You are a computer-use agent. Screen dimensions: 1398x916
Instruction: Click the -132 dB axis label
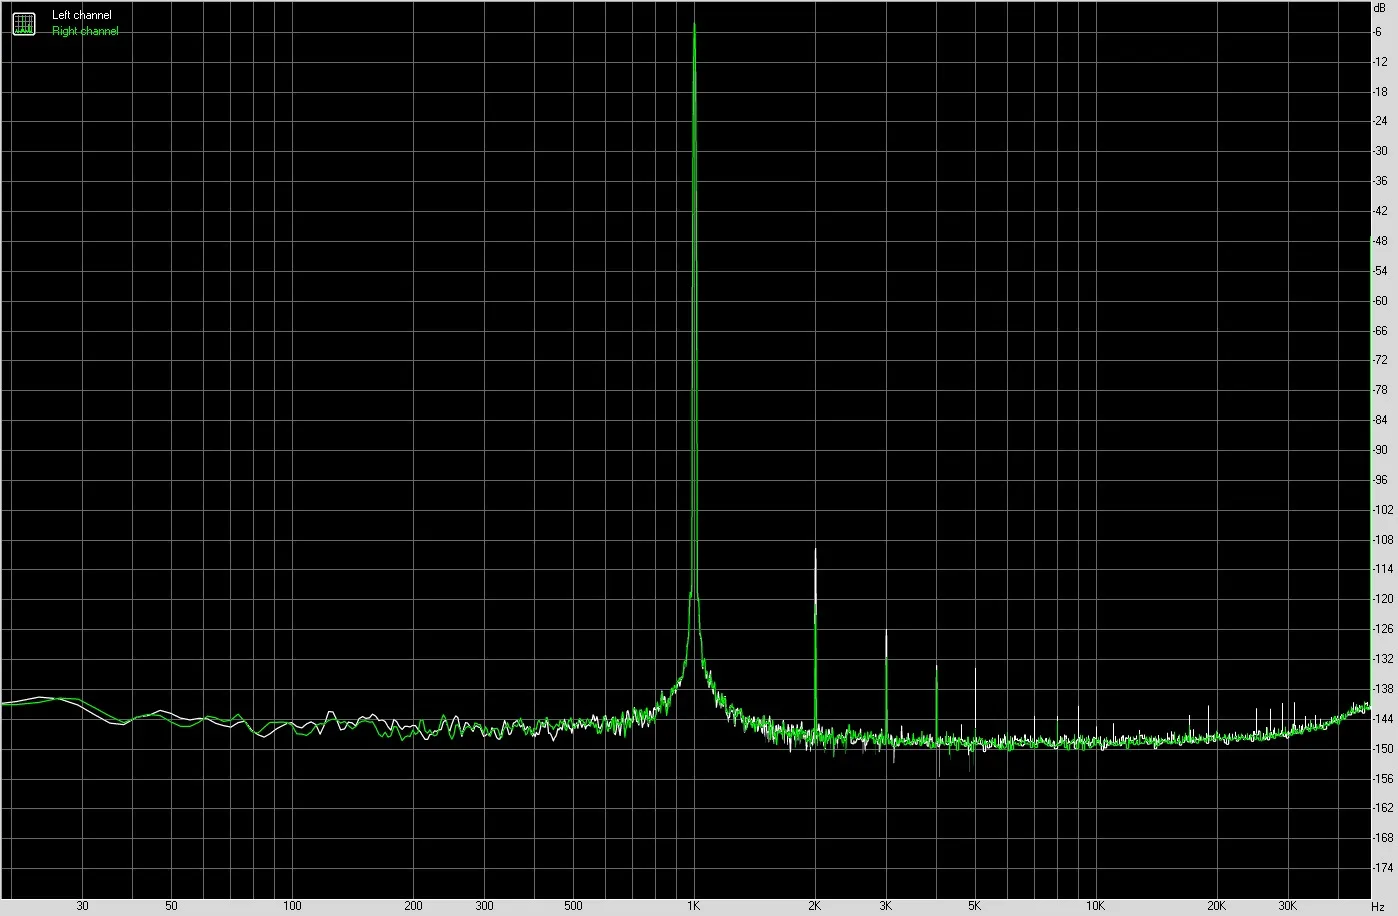tap(1383, 659)
